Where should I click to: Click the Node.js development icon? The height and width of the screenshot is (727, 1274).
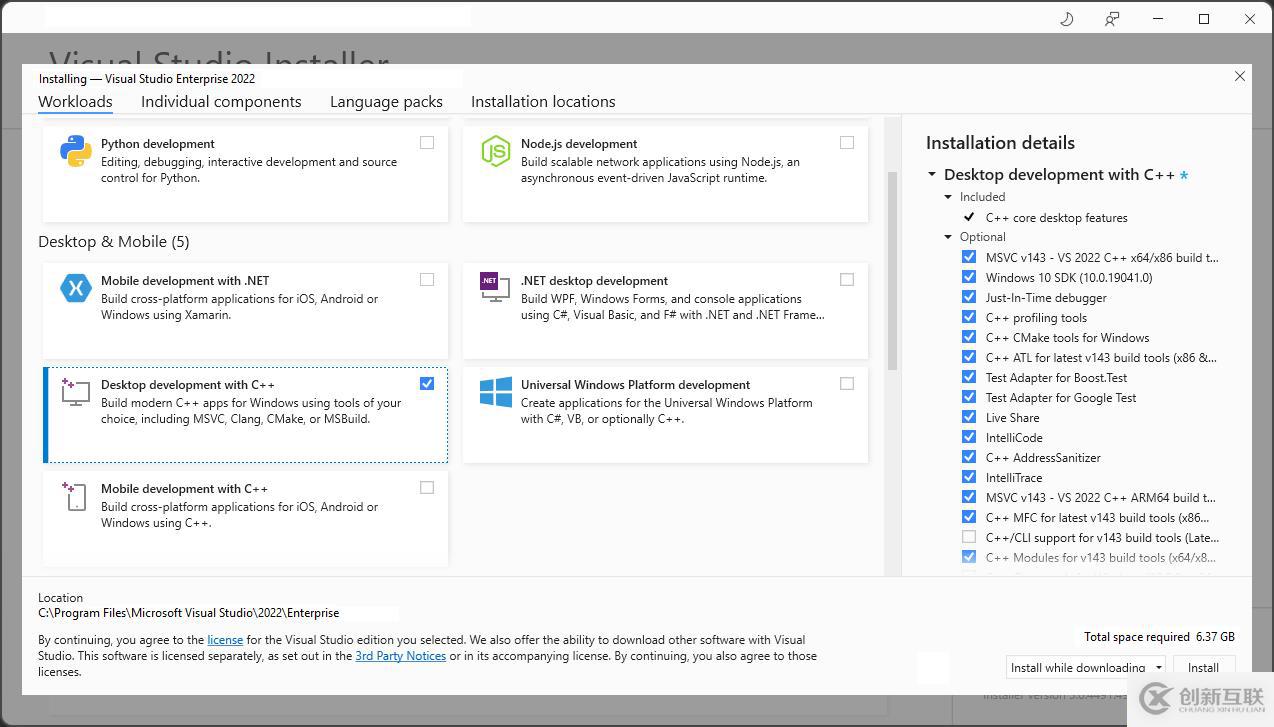pos(495,151)
